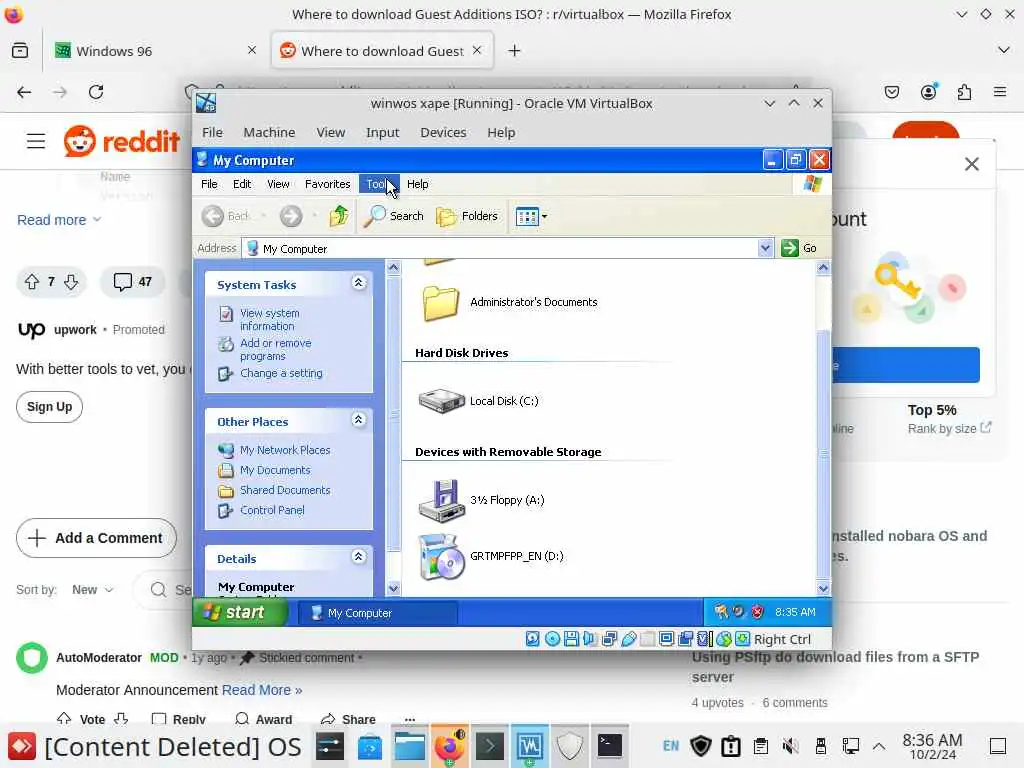Open Firefox extensions puzzle icon

[965, 92]
